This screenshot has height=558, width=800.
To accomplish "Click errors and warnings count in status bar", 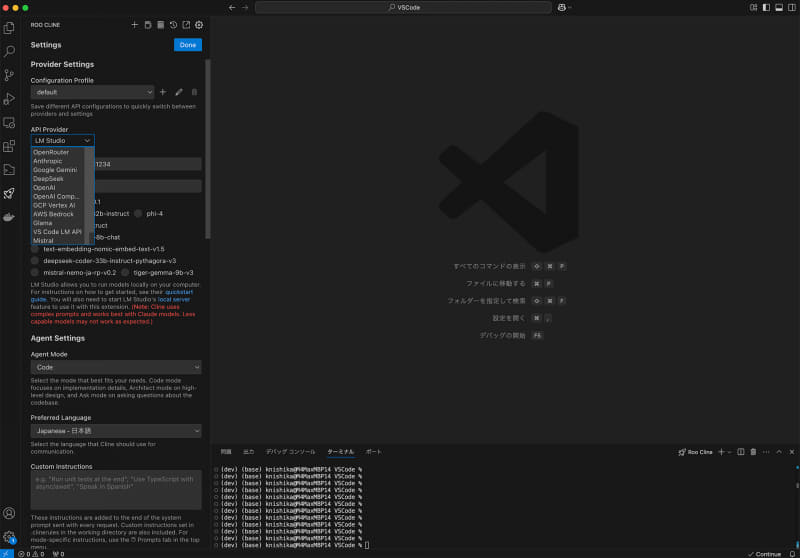I will click(31, 554).
